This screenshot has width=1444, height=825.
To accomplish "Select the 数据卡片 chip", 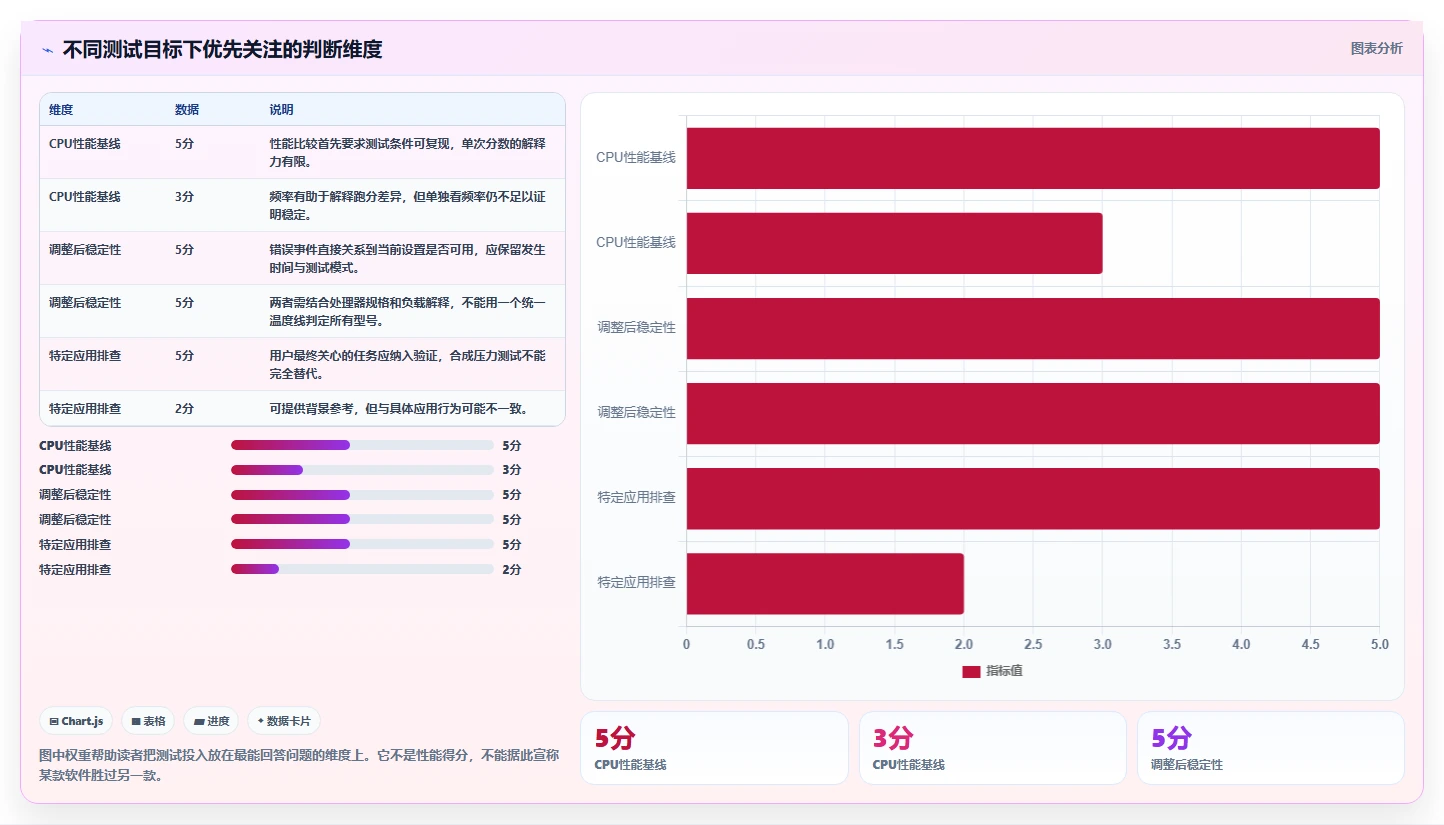I will pyautogui.click(x=284, y=721).
